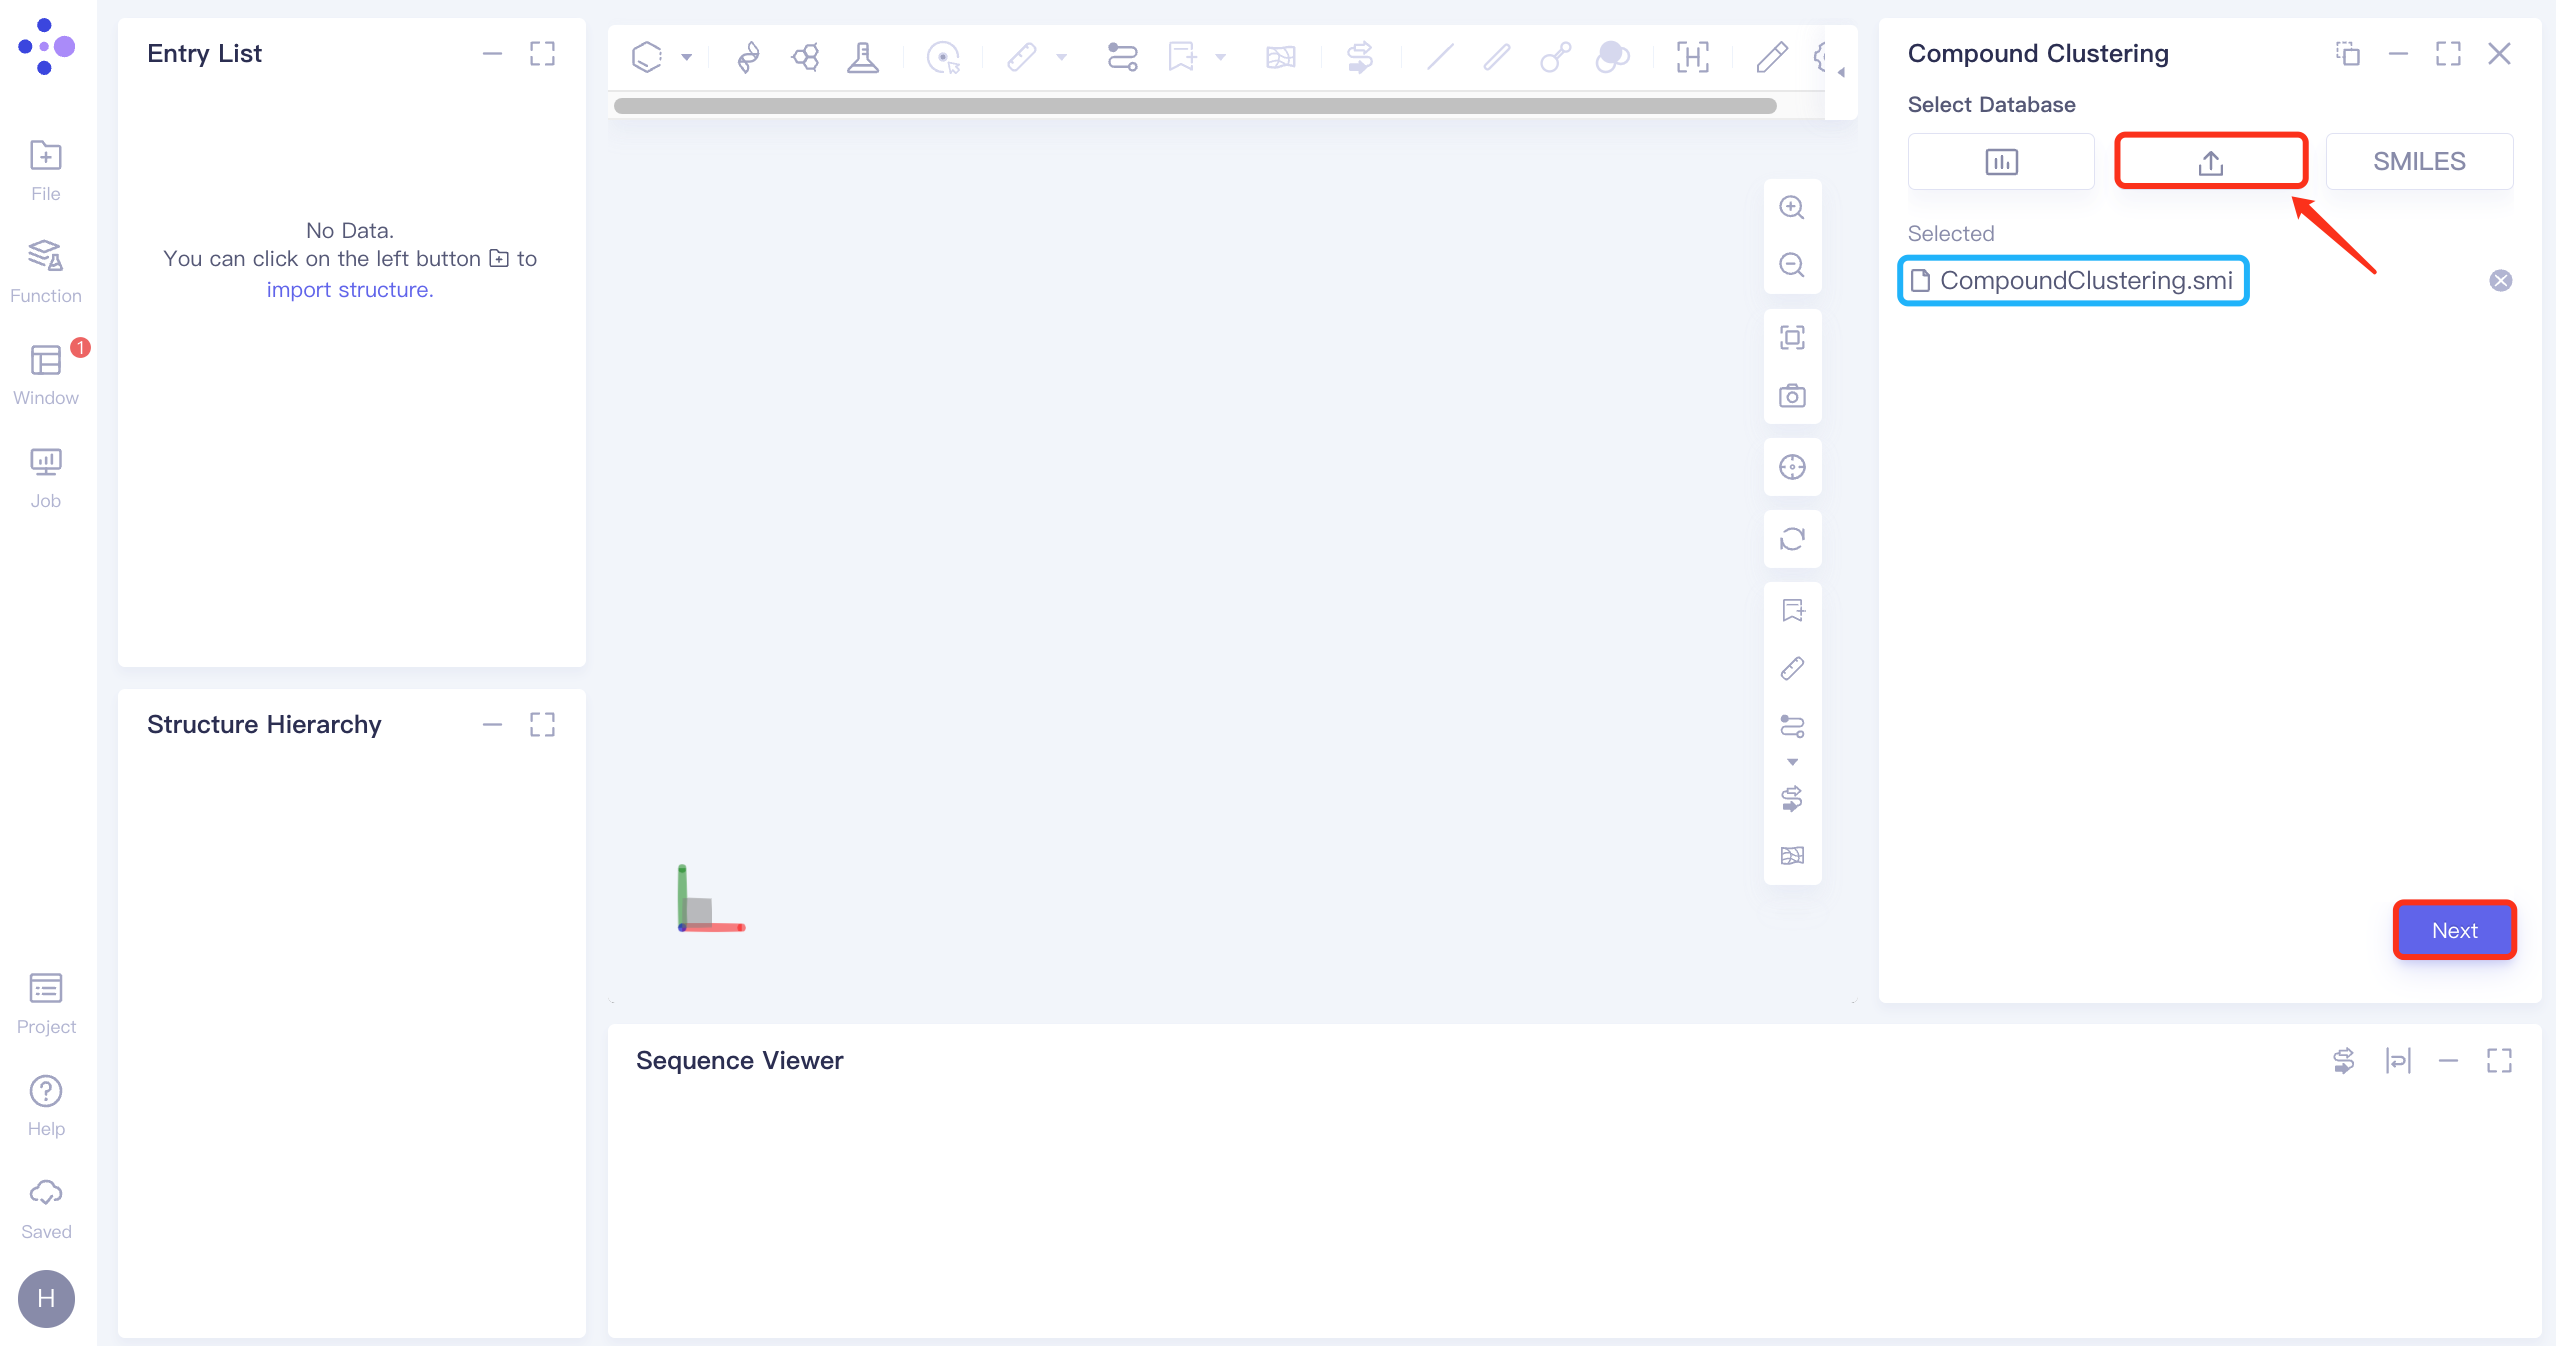
Task: Open the Project panel
Action: pos(45,1004)
